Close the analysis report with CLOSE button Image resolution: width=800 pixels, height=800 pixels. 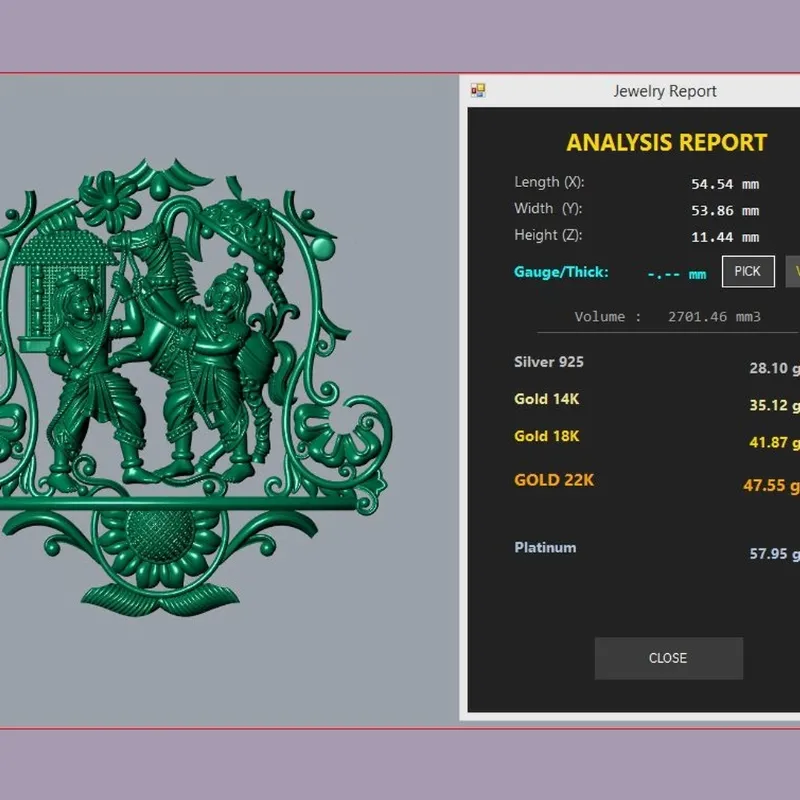click(668, 658)
